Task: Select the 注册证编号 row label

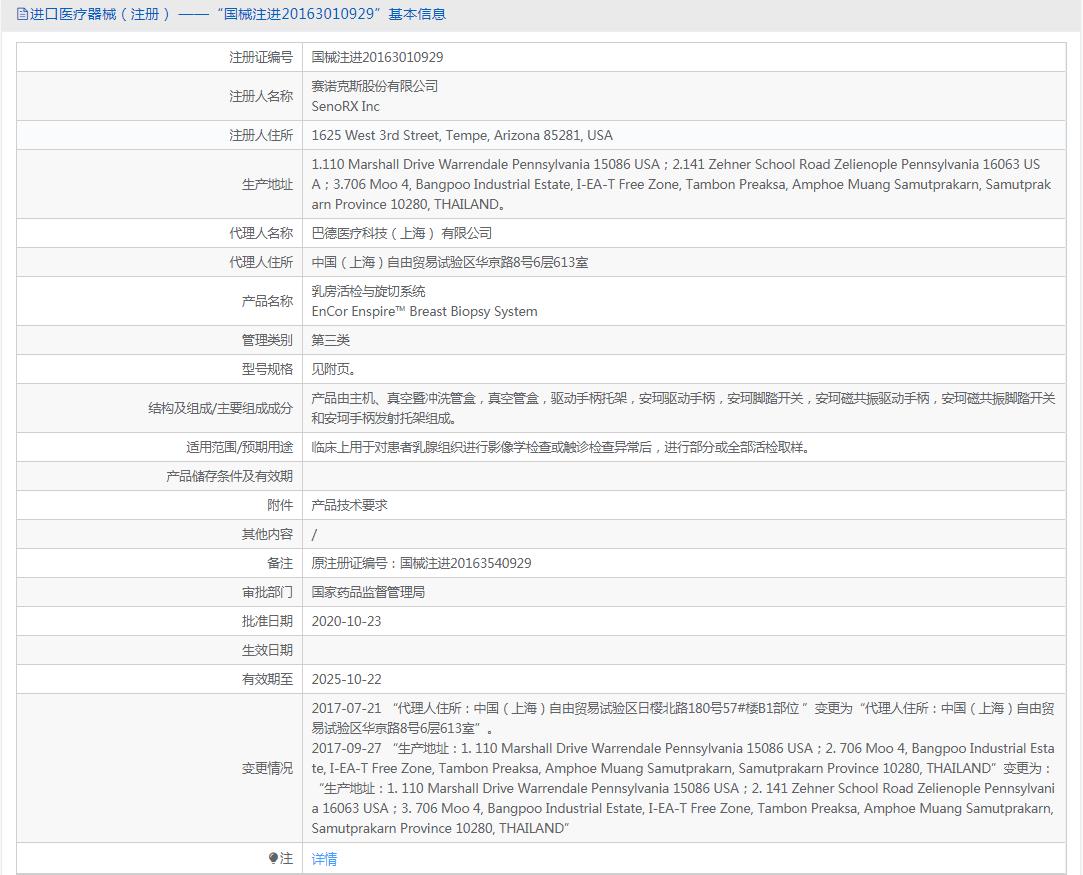Action: coord(261,57)
